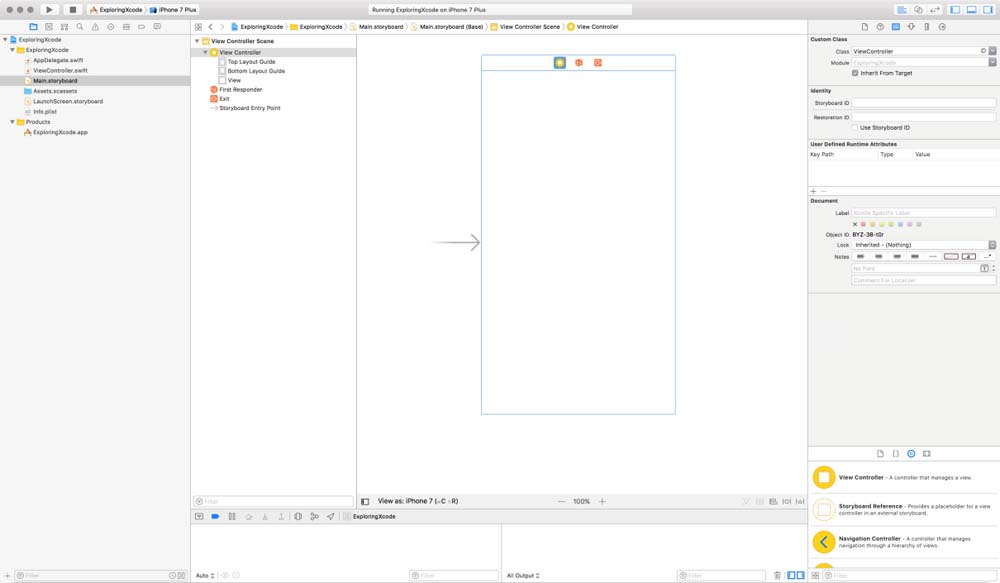This screenshot has width=1000, height=583.
Task: Select Top Layout Guide in outline
Action: pyautogui.click(x=251, y=62)
